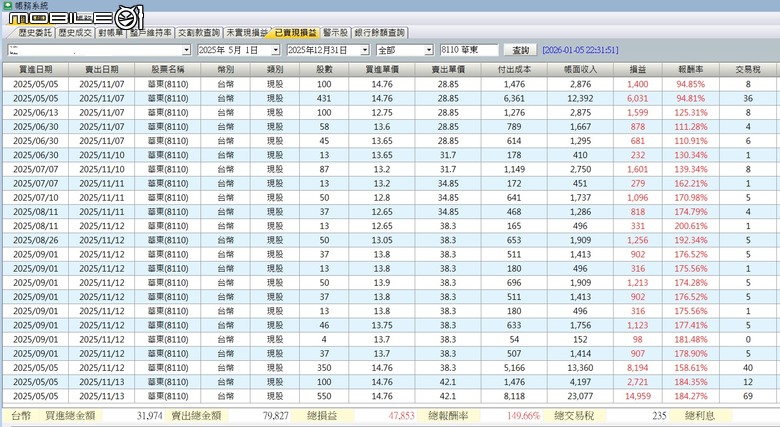Screen dimensions: 780x427
Task: Sort by the 報酬率 column header
Action: pos(691,70)
